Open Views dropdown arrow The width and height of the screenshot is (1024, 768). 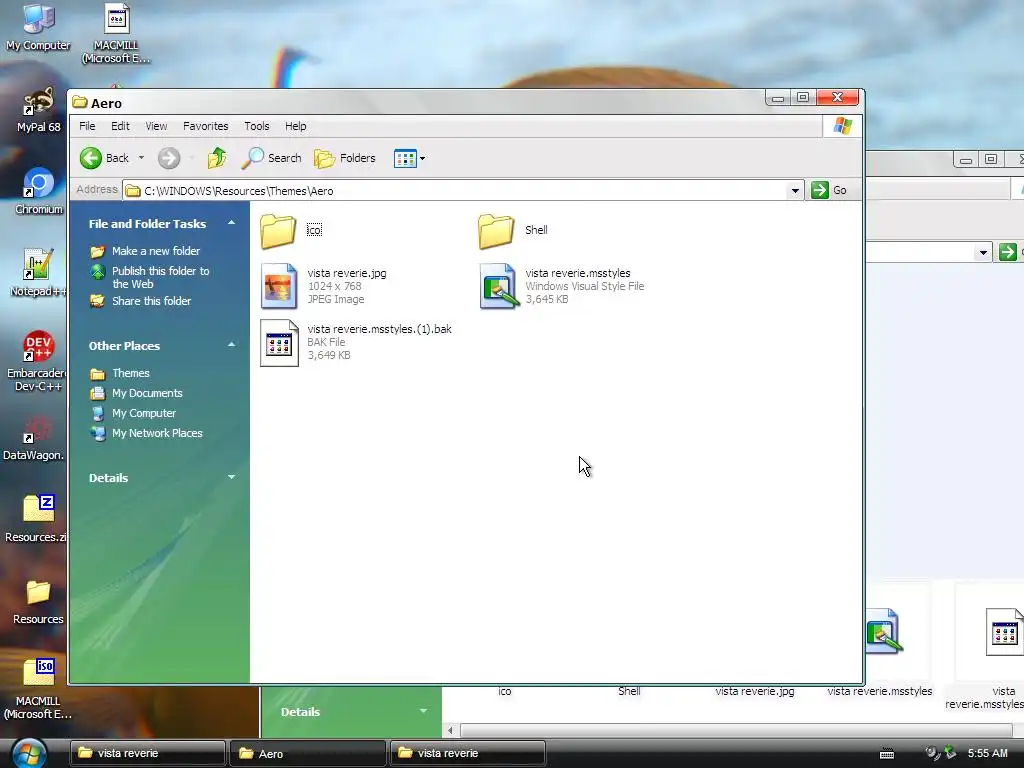423,158
